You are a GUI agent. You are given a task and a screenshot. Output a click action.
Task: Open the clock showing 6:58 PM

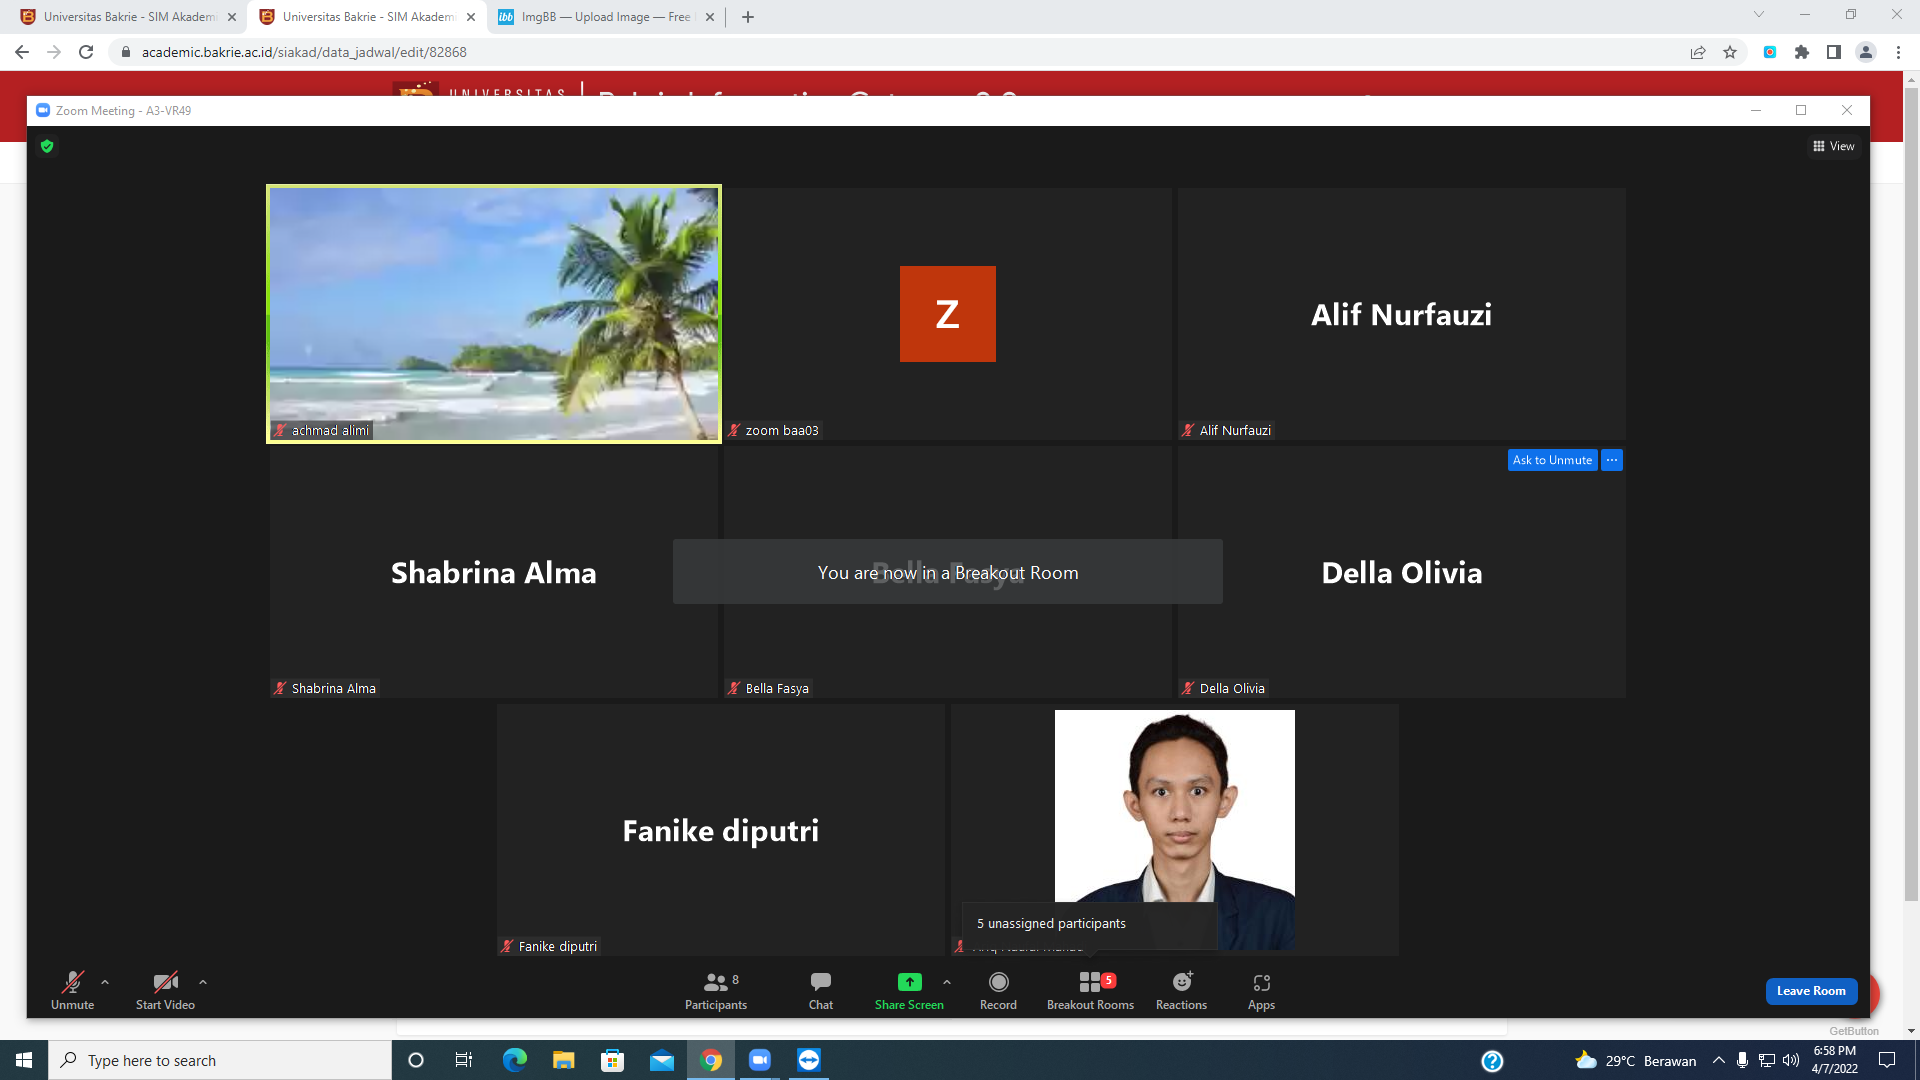tap(1835, 1060)
